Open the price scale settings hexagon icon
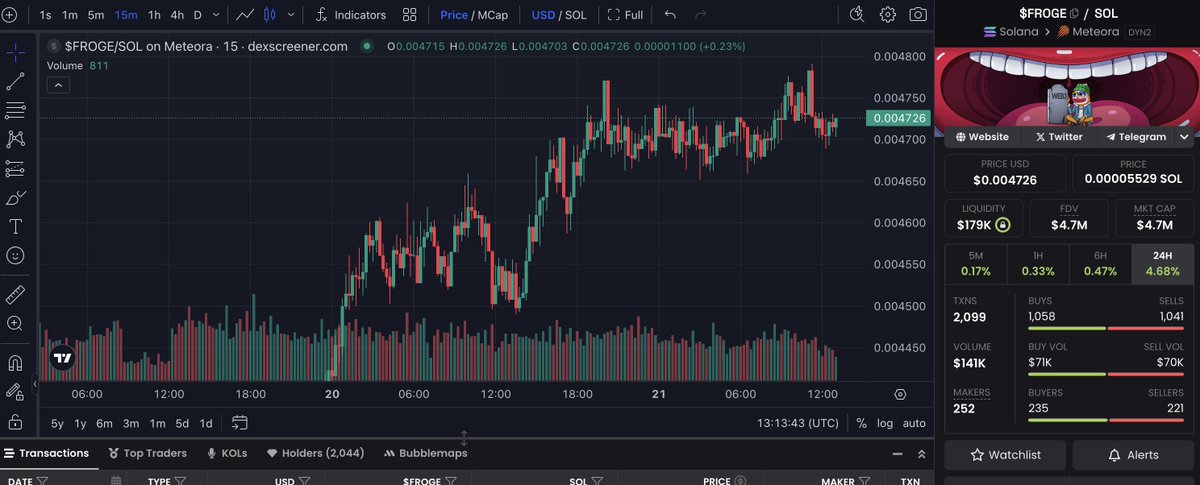Viewport: 1200px width, 485px height. point(900,395)
